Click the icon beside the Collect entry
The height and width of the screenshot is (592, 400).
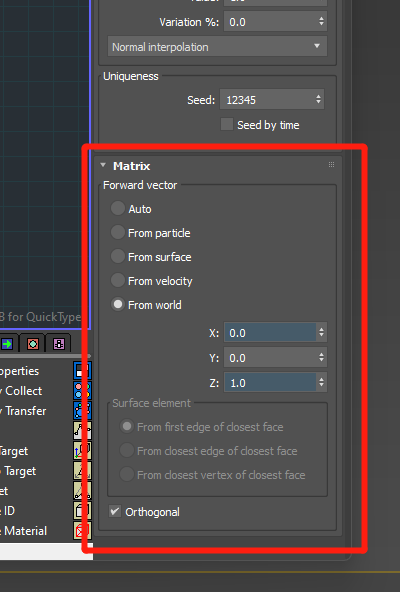(x=82, y=391)
